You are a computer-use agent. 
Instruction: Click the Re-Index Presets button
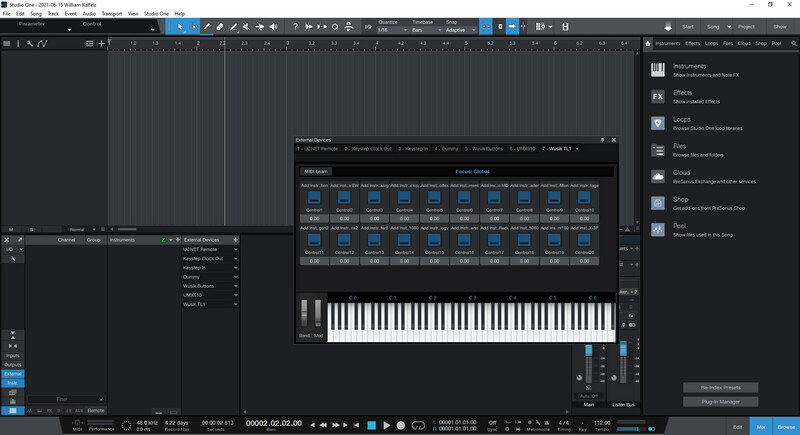point(720,388)
